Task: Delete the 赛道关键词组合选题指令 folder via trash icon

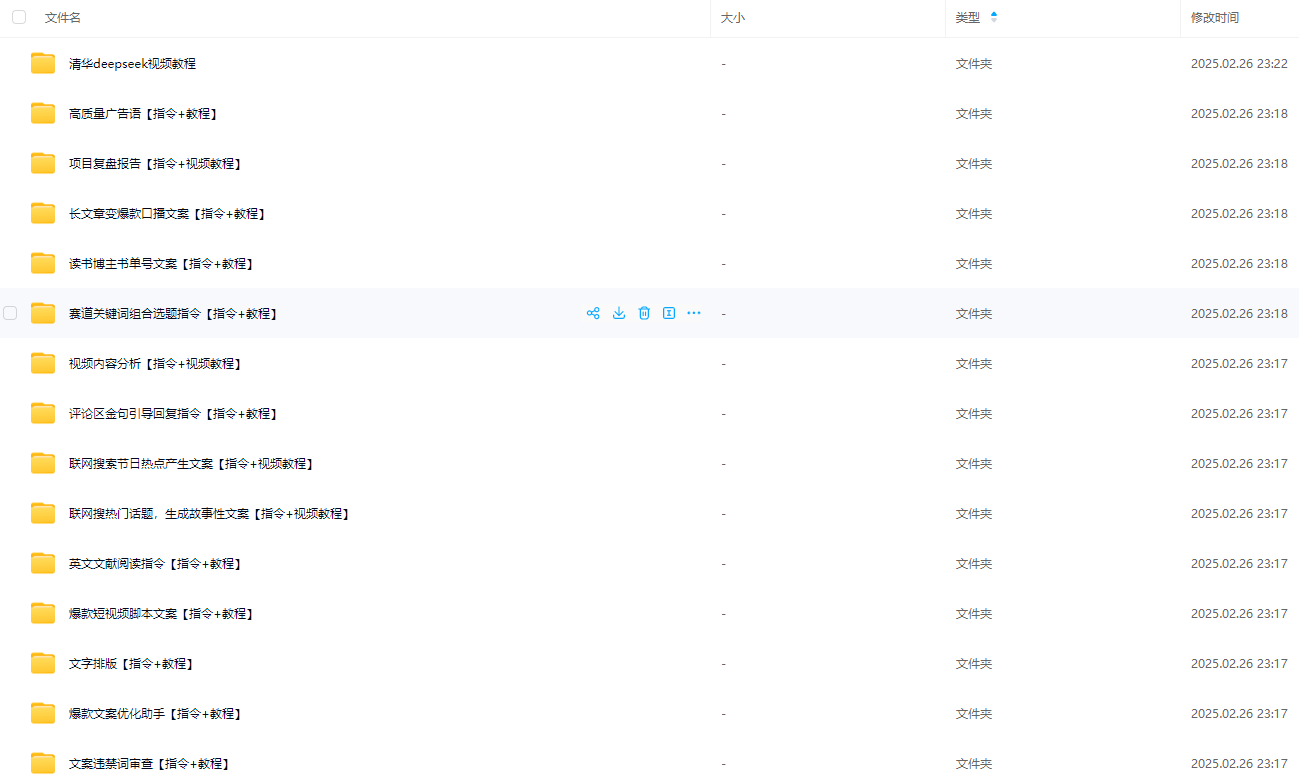Action: coord(644,313)
